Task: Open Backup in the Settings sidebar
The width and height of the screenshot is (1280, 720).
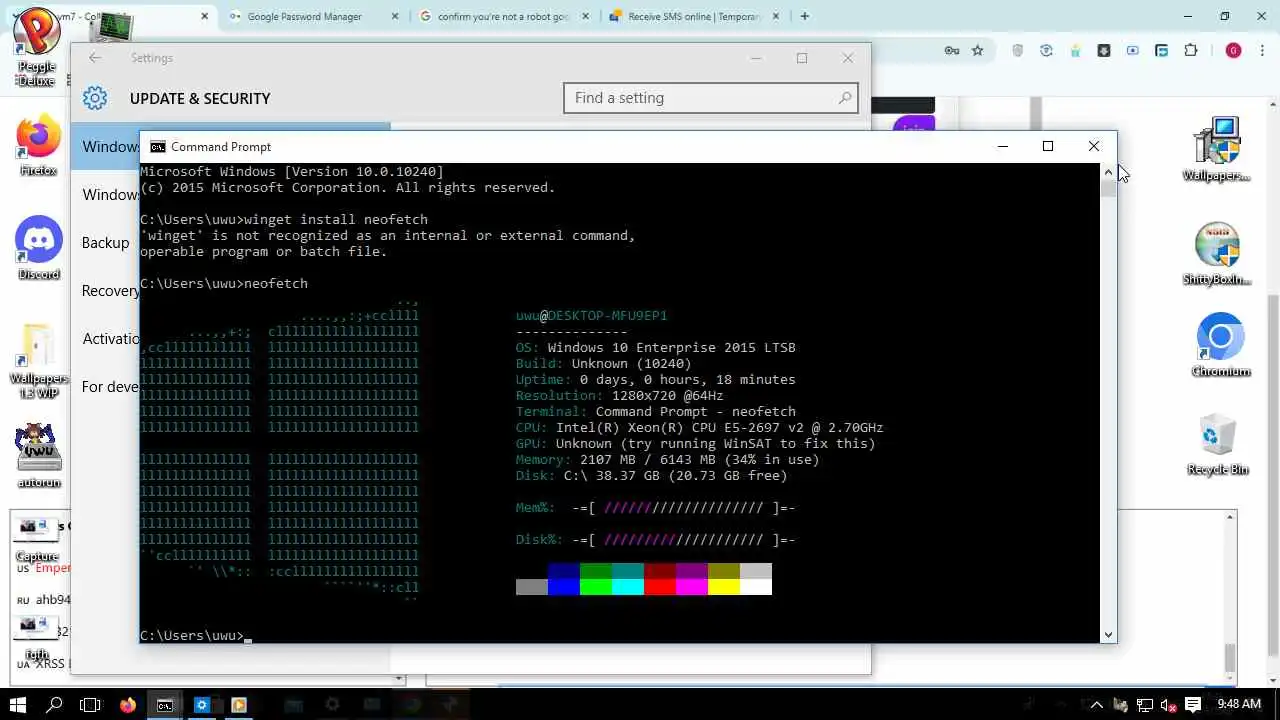Action: pyautogui.click(x=106, y=243)
